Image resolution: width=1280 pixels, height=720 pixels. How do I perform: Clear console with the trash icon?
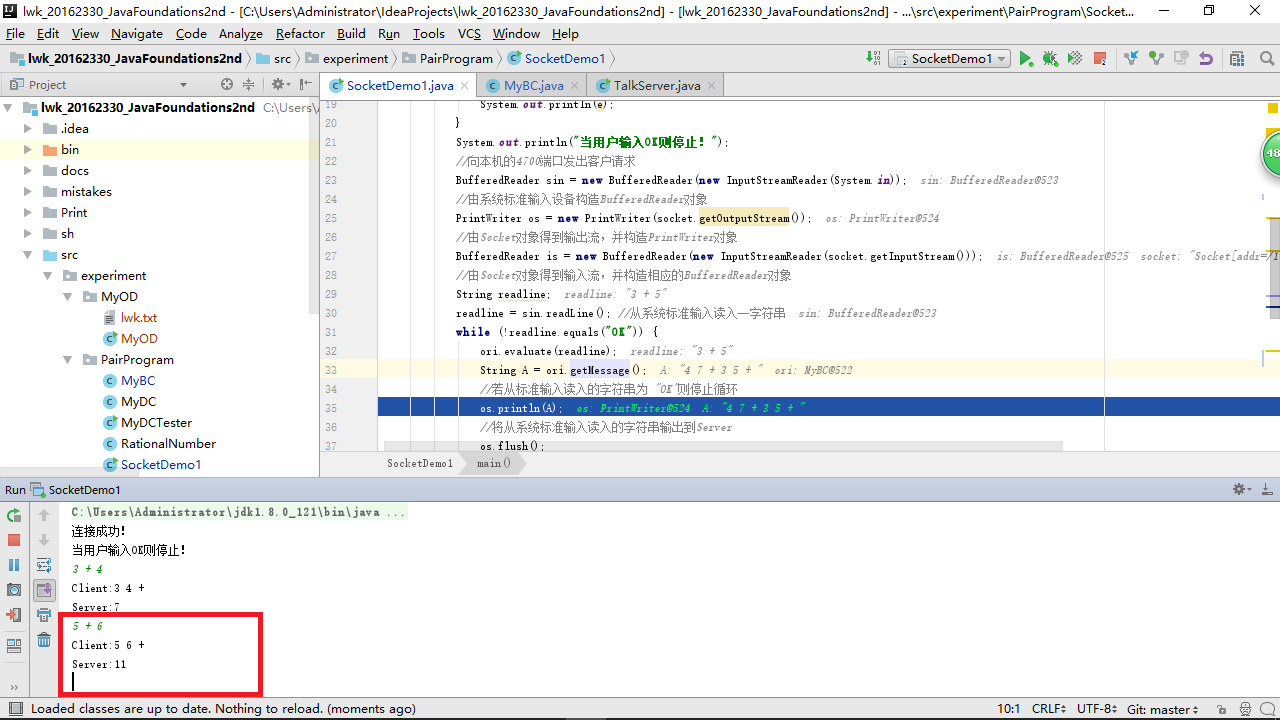tap(44, 640)
